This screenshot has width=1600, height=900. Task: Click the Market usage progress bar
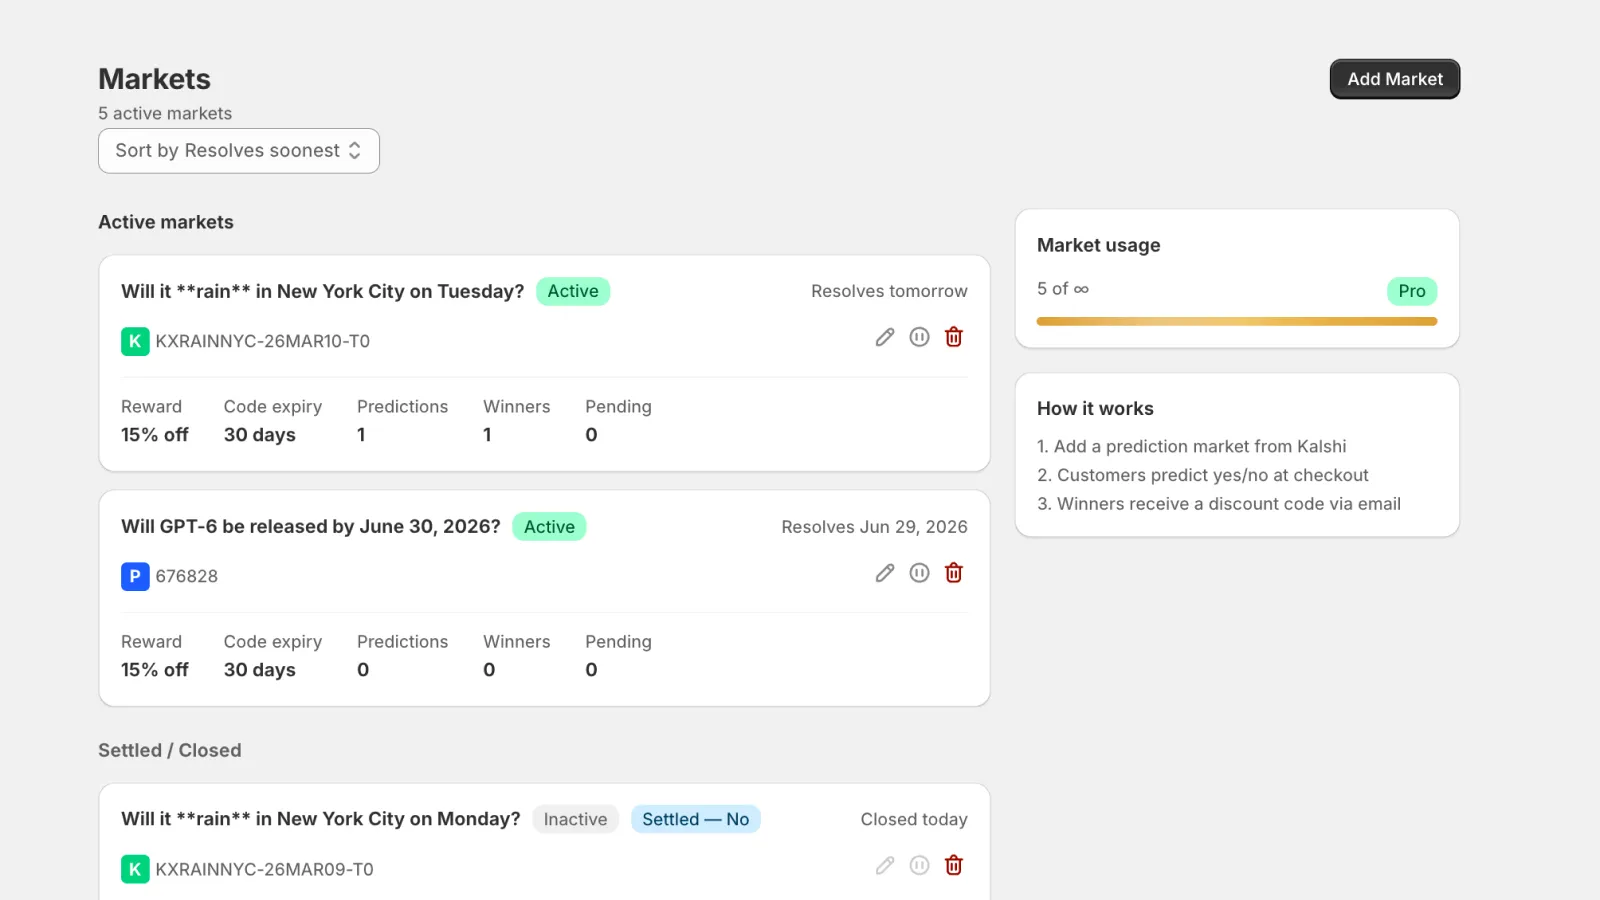[x=1236, y=321]
